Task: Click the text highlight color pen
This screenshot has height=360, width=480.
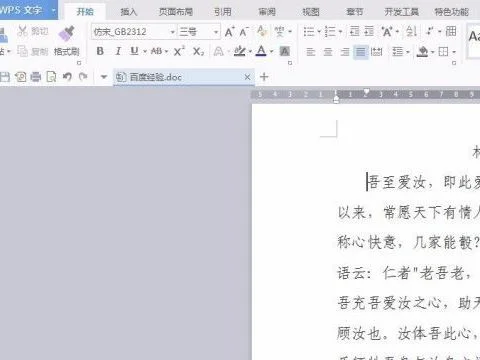Action: [239, 51]
